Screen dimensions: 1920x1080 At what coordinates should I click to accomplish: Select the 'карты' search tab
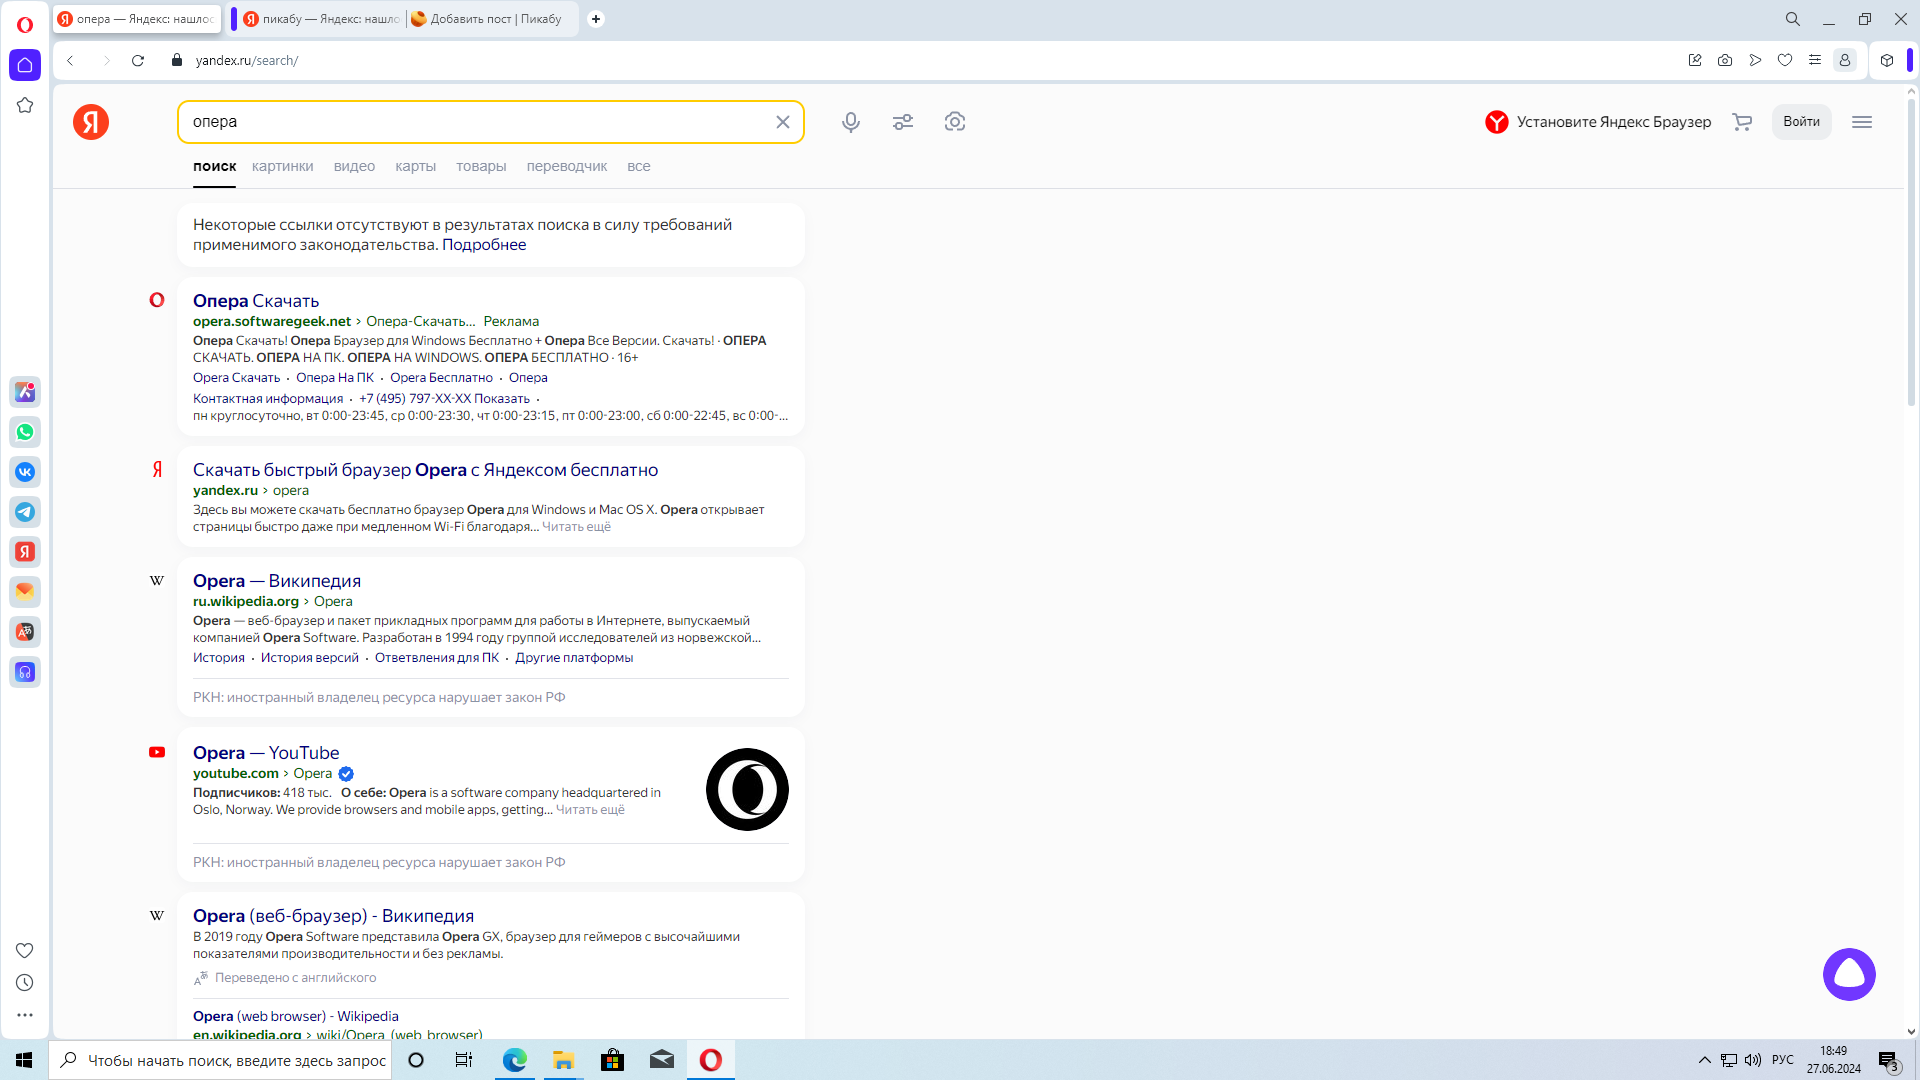click(415, 166)
